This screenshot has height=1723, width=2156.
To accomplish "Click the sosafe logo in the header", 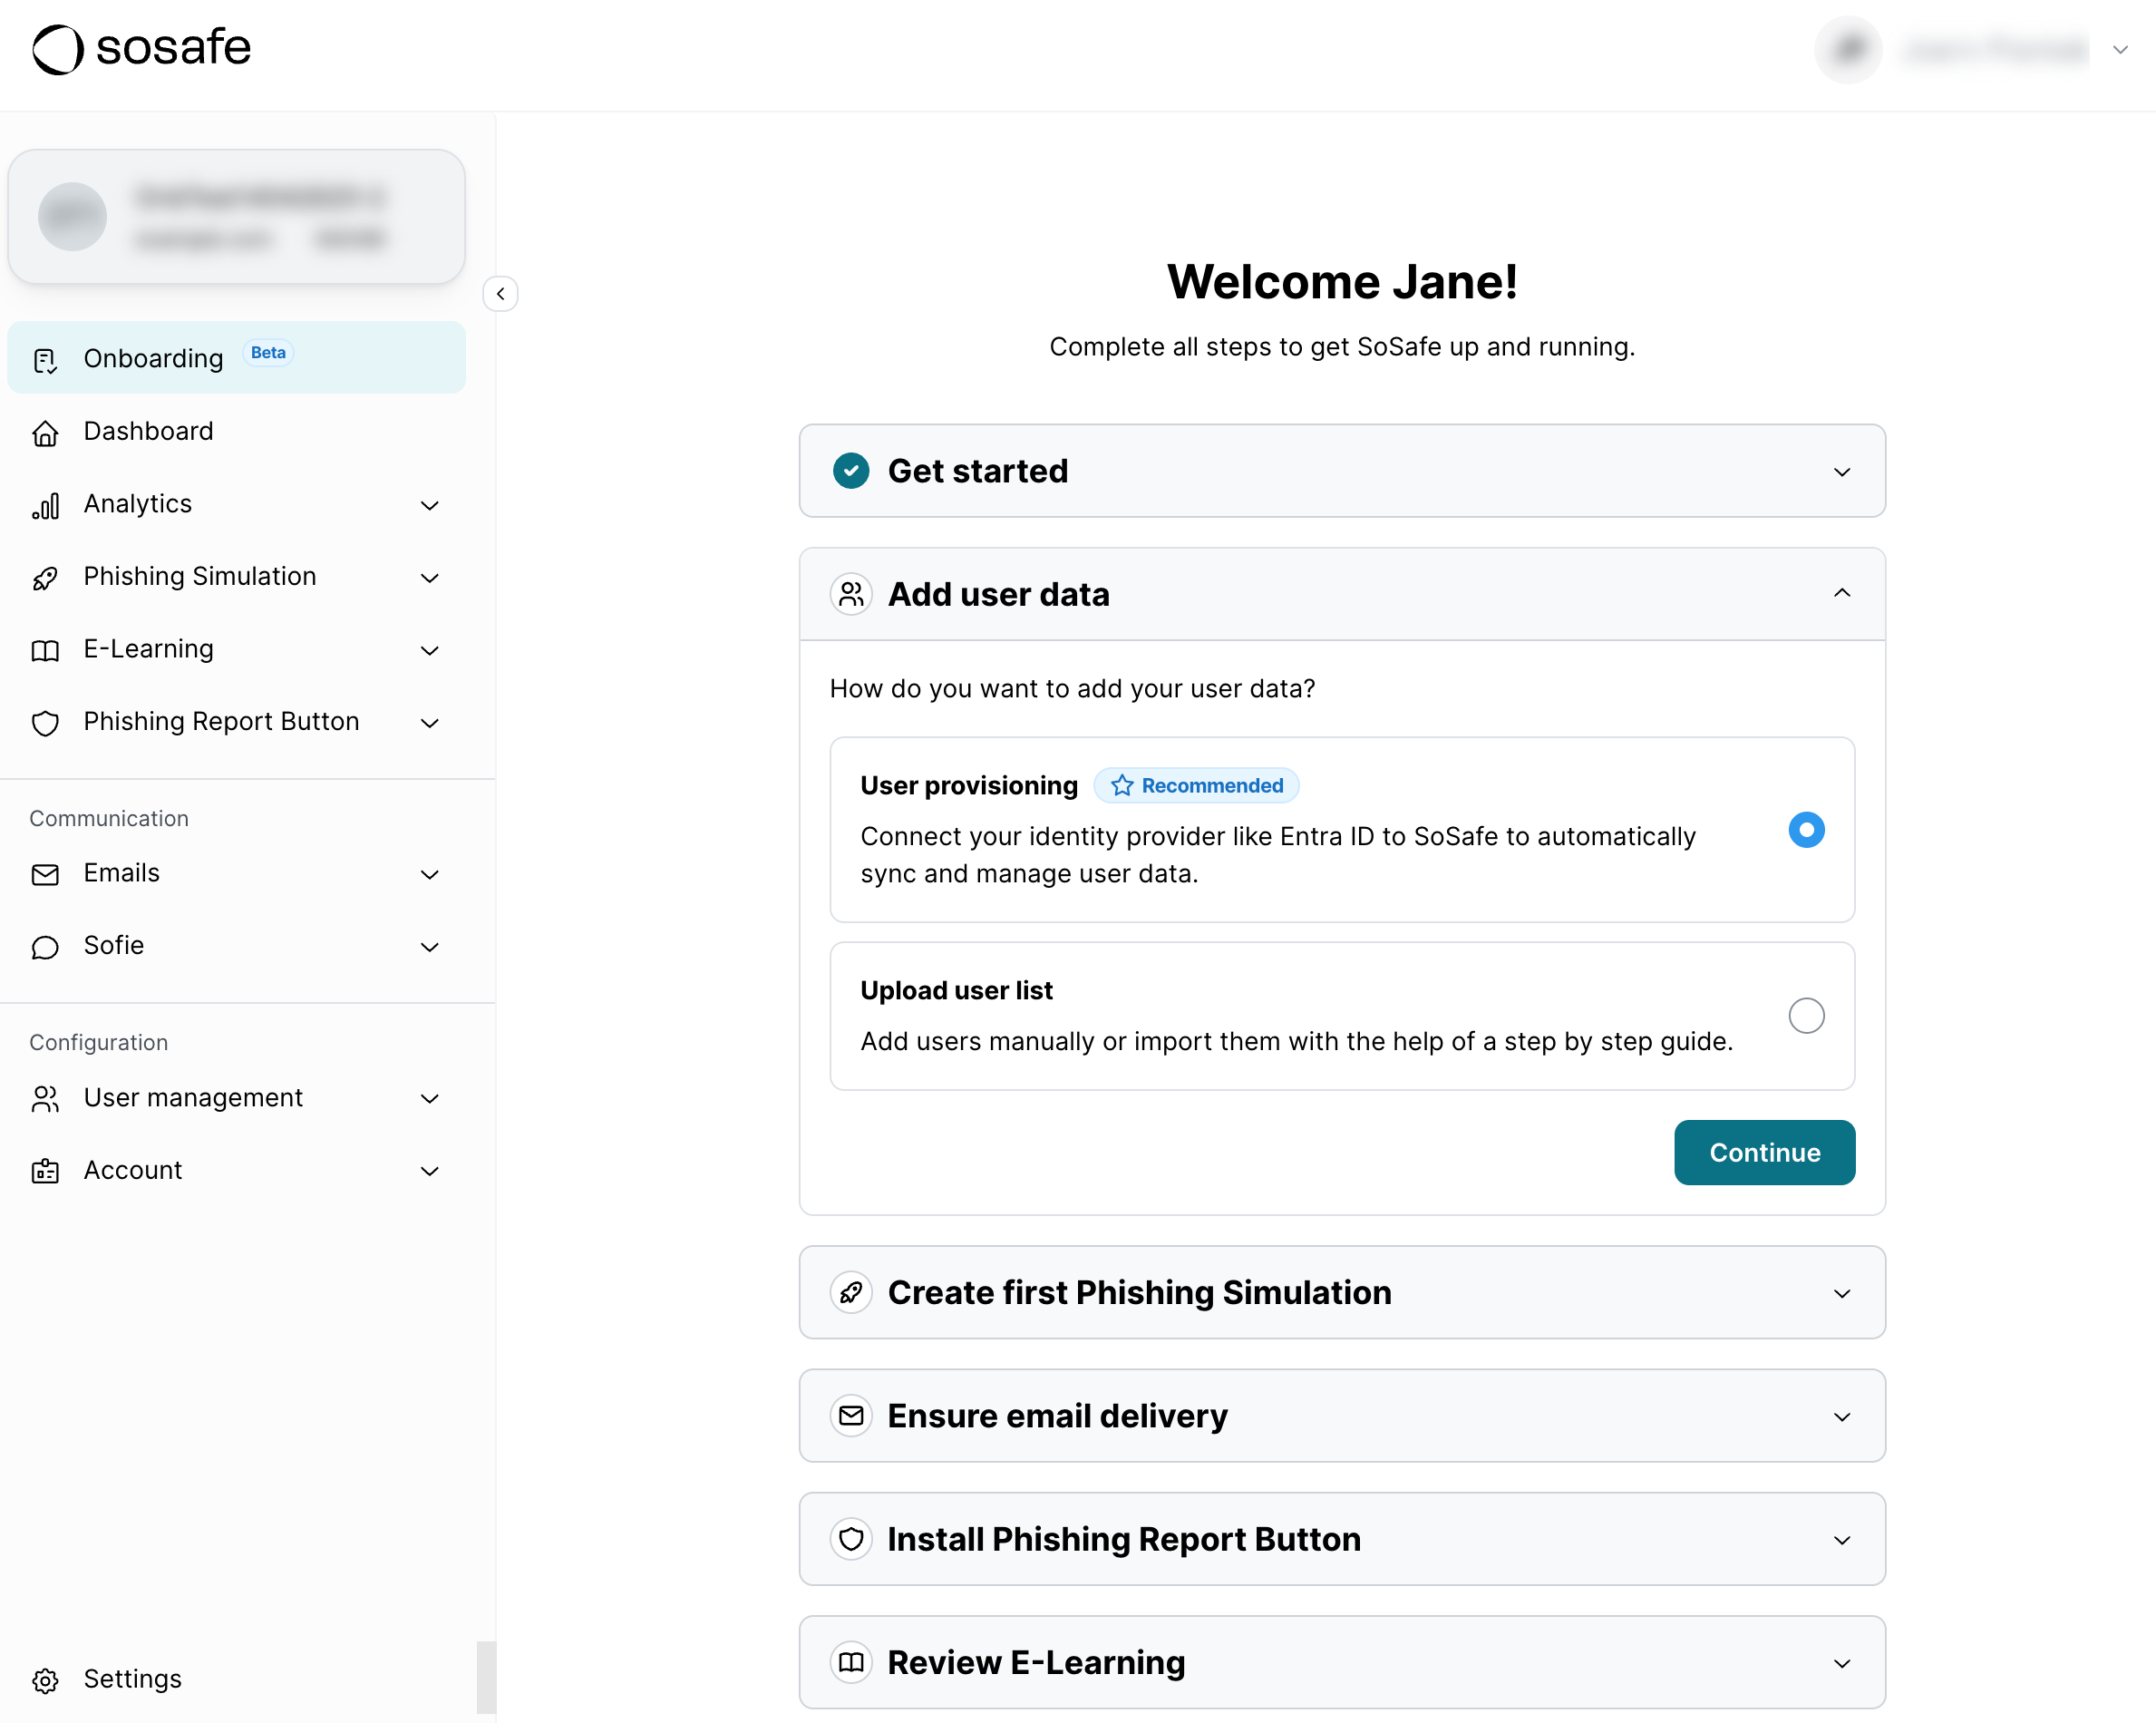I will tap(141, 48).
